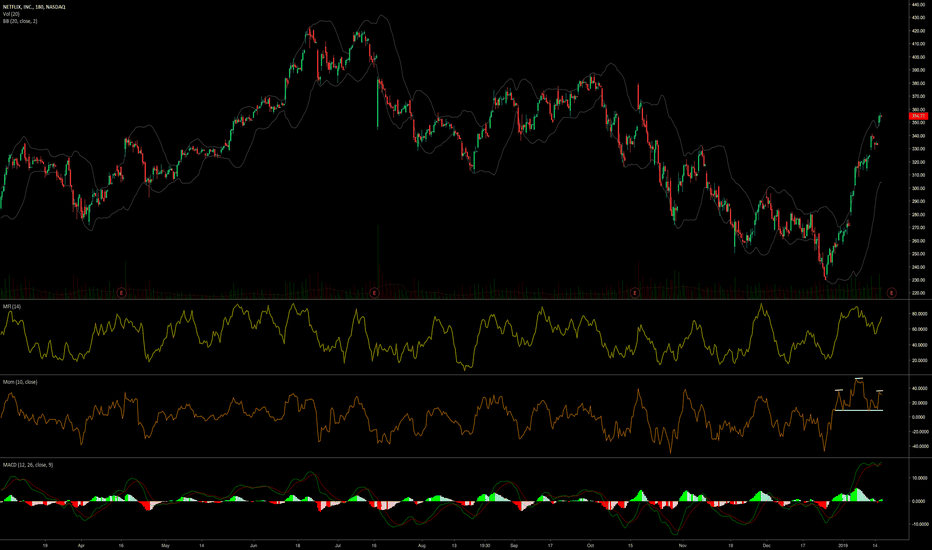Open the earnings marker near October 15
932x550 pixels.
(x=635, y=293)
